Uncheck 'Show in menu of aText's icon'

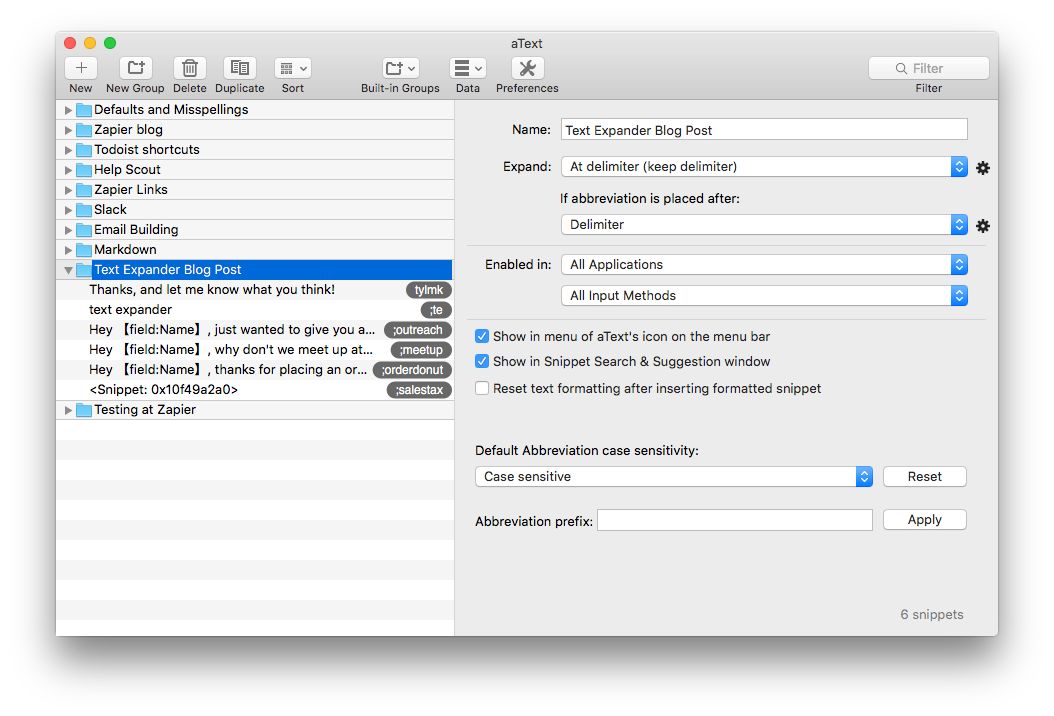(482, 336)
